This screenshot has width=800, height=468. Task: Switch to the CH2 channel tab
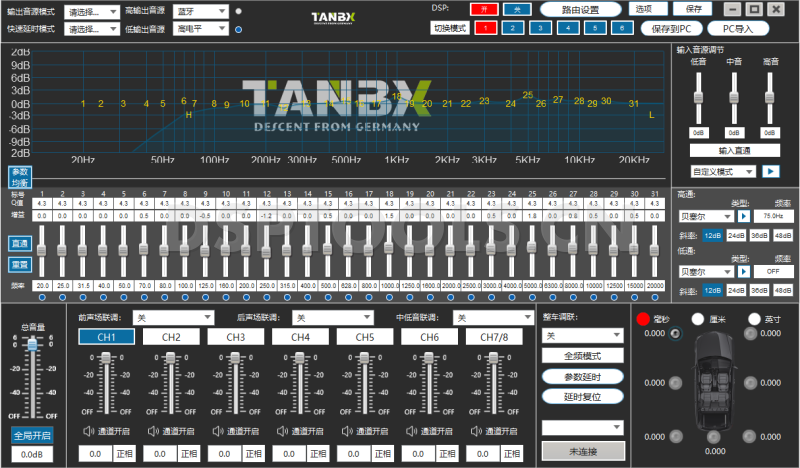click(171, 337)
